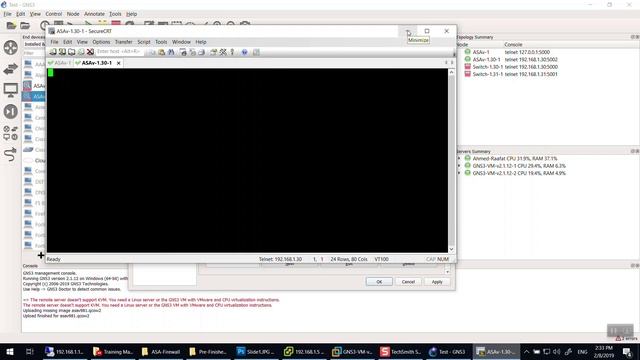Click the SecureCRT terminal scrollbar up arrow
Screen dimensions: 640x360
451,72
